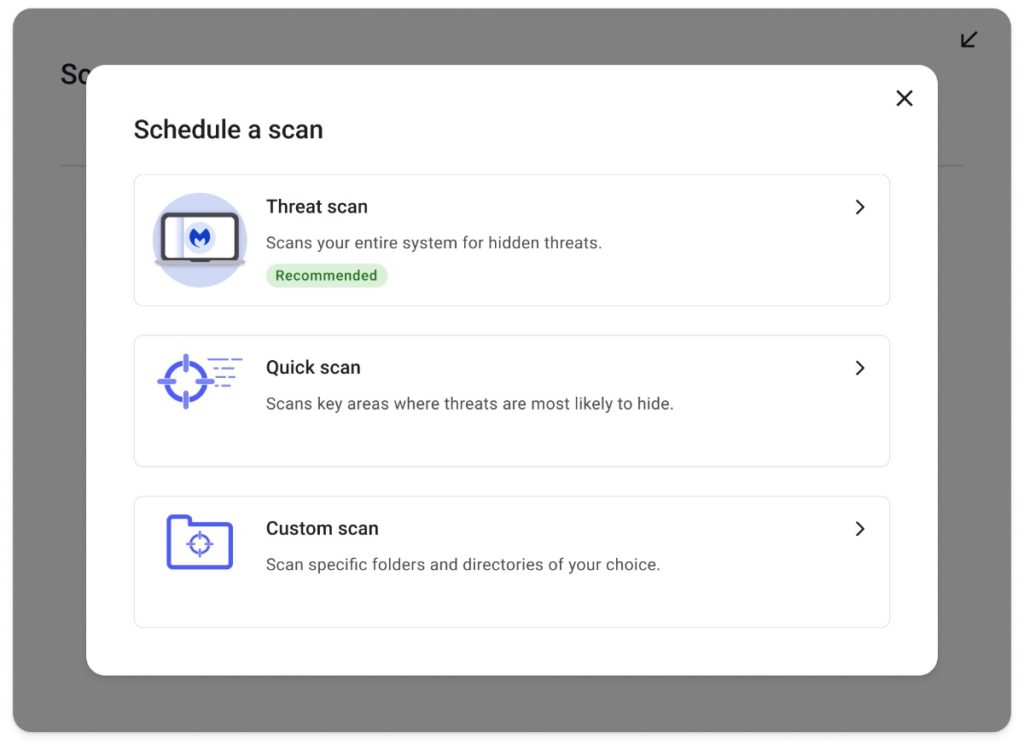
Task: Pick the Custom scan title
Action: pos(322,529)
